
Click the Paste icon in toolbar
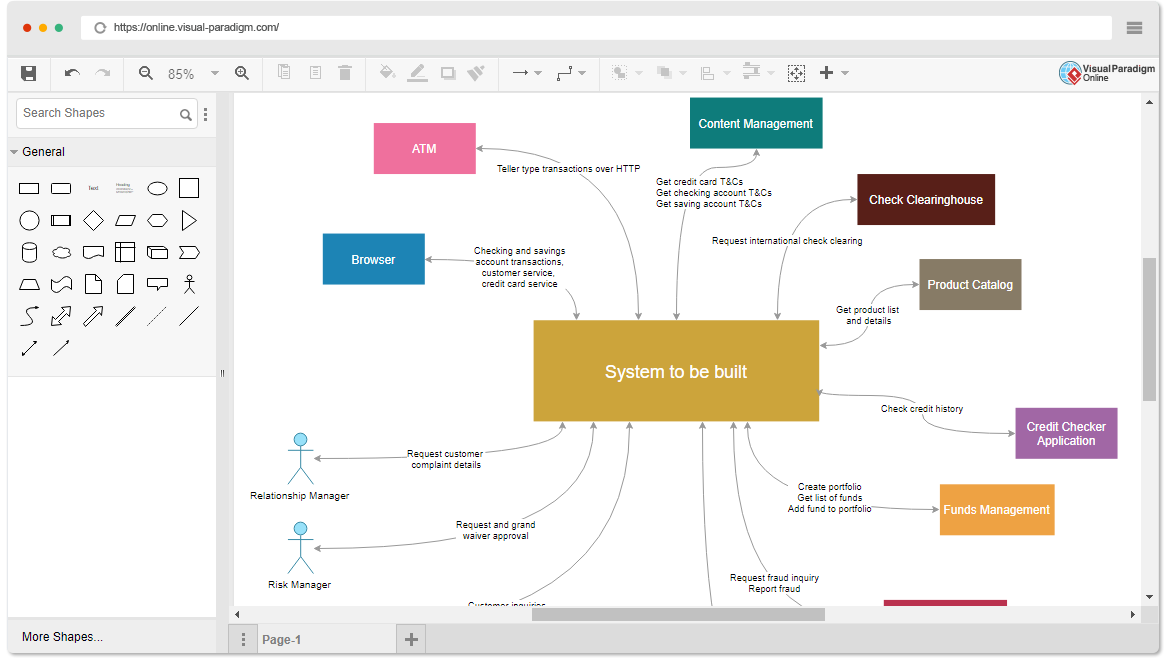[x=316, y=72]
